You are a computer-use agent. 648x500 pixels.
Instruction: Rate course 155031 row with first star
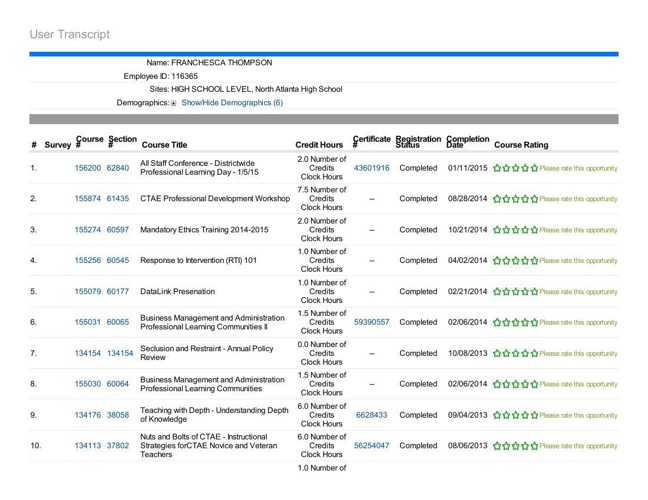pyautogui.click(x=497, y=322)
